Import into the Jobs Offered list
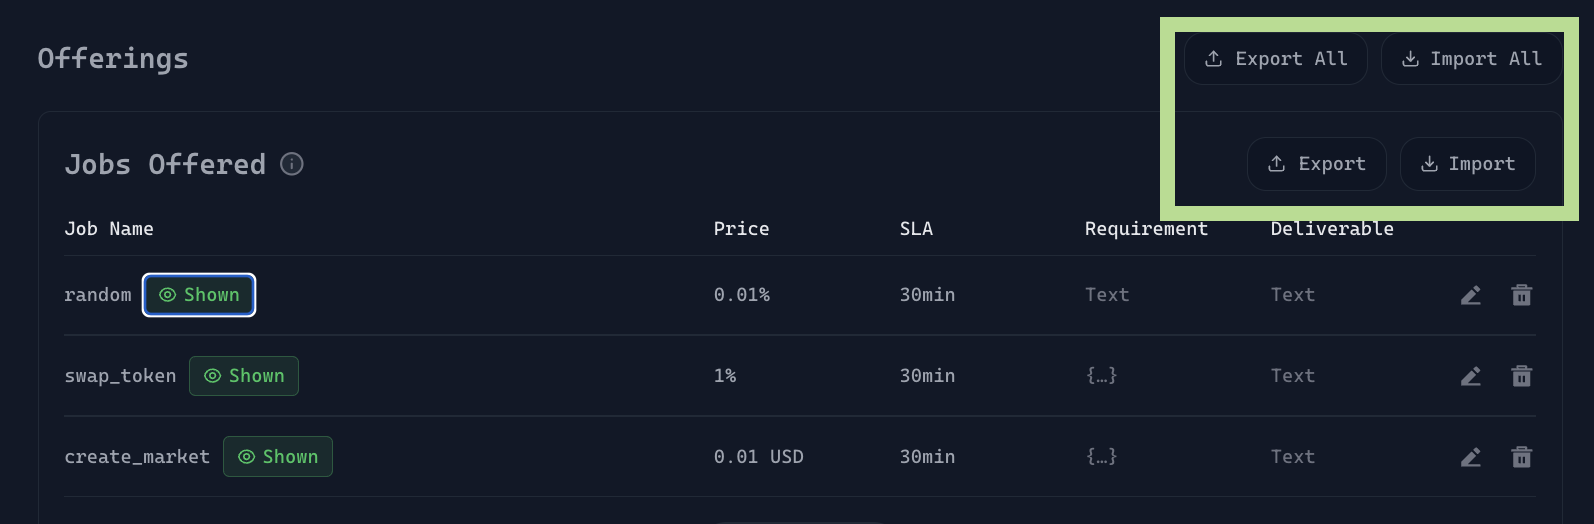Screen dimensions: 1594x524 pos(1467,164)
